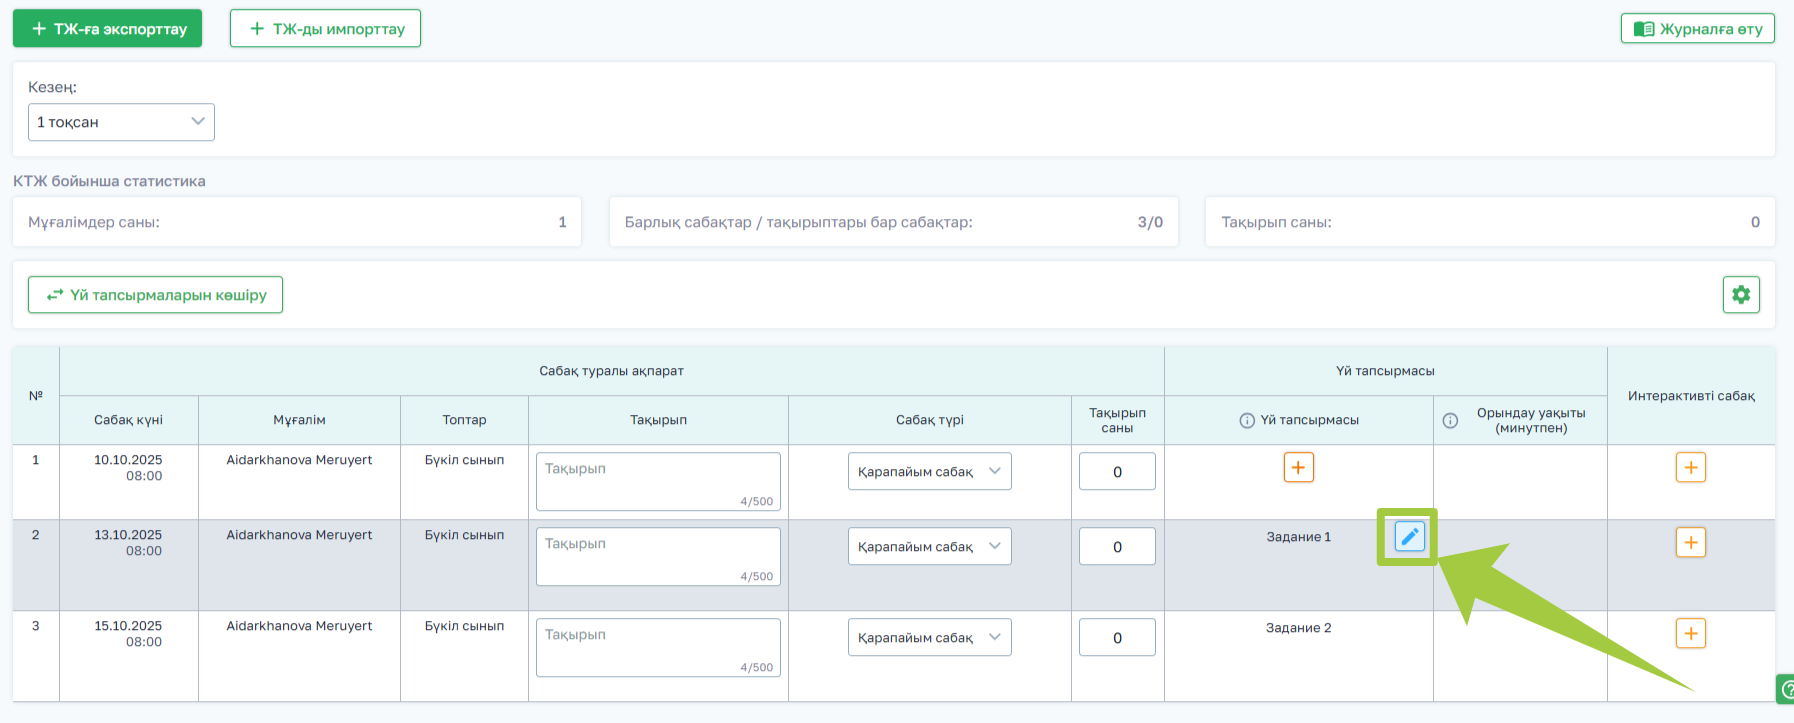Image resolution: width=1794 pixels, height=723 pixels.
Task: Click the ТЖ-ға экспорттау button
Action: click(107, 29)
